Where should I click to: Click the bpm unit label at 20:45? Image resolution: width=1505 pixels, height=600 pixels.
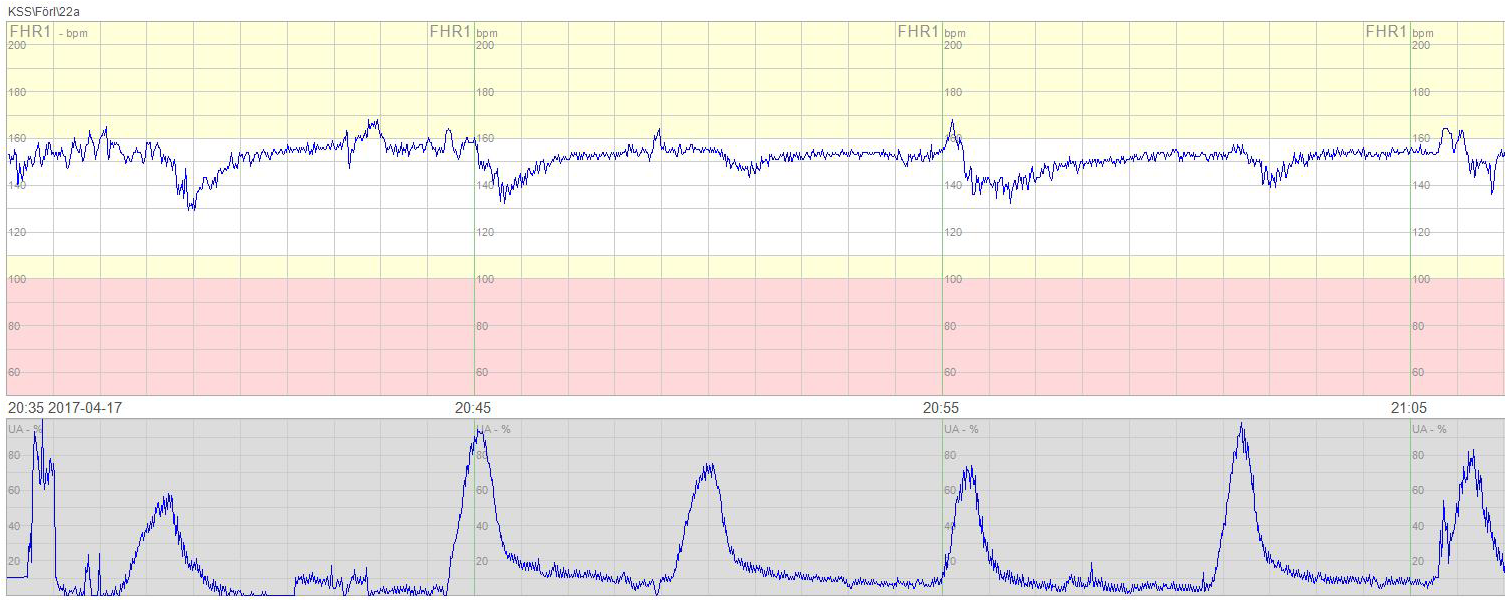487,33
